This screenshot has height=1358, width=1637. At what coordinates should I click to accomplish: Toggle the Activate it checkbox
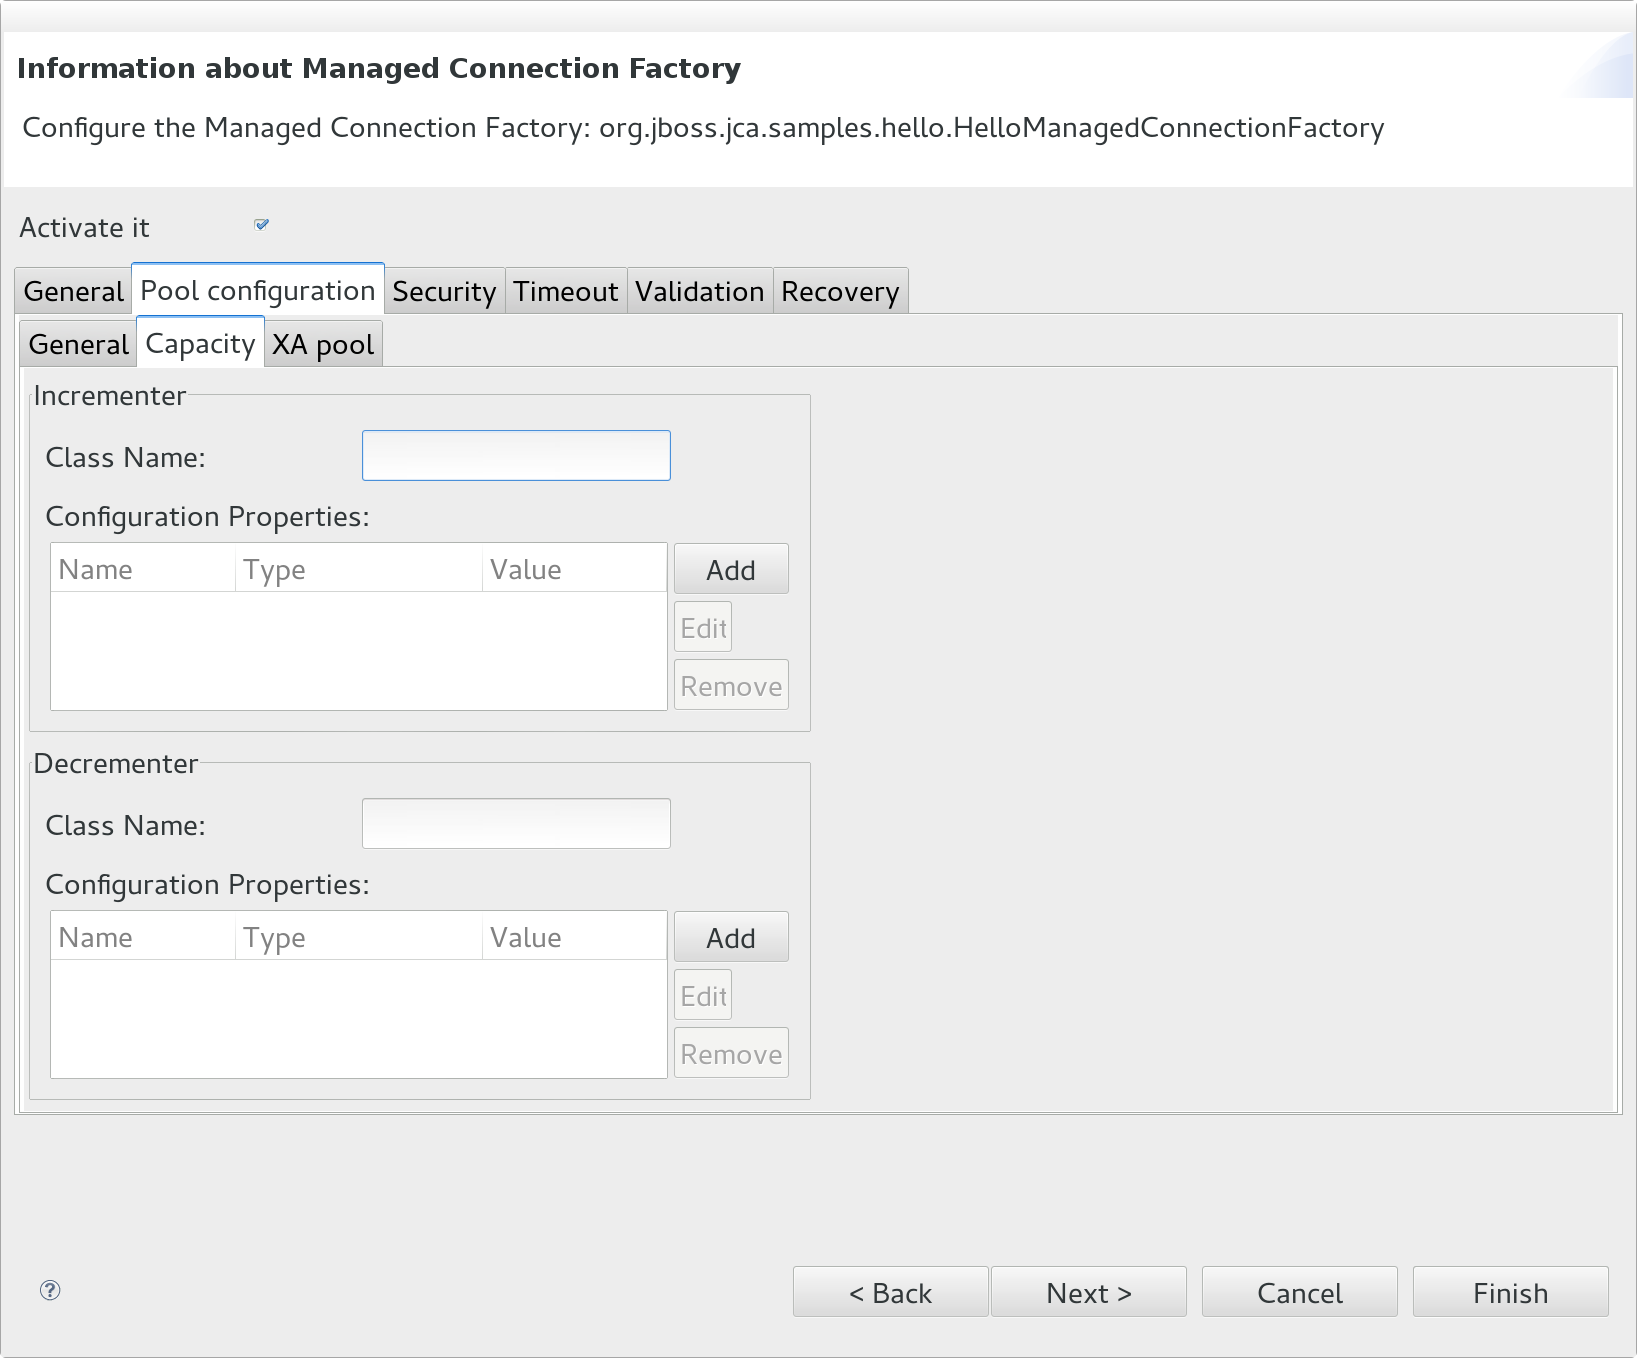click(x=262, y=225)
